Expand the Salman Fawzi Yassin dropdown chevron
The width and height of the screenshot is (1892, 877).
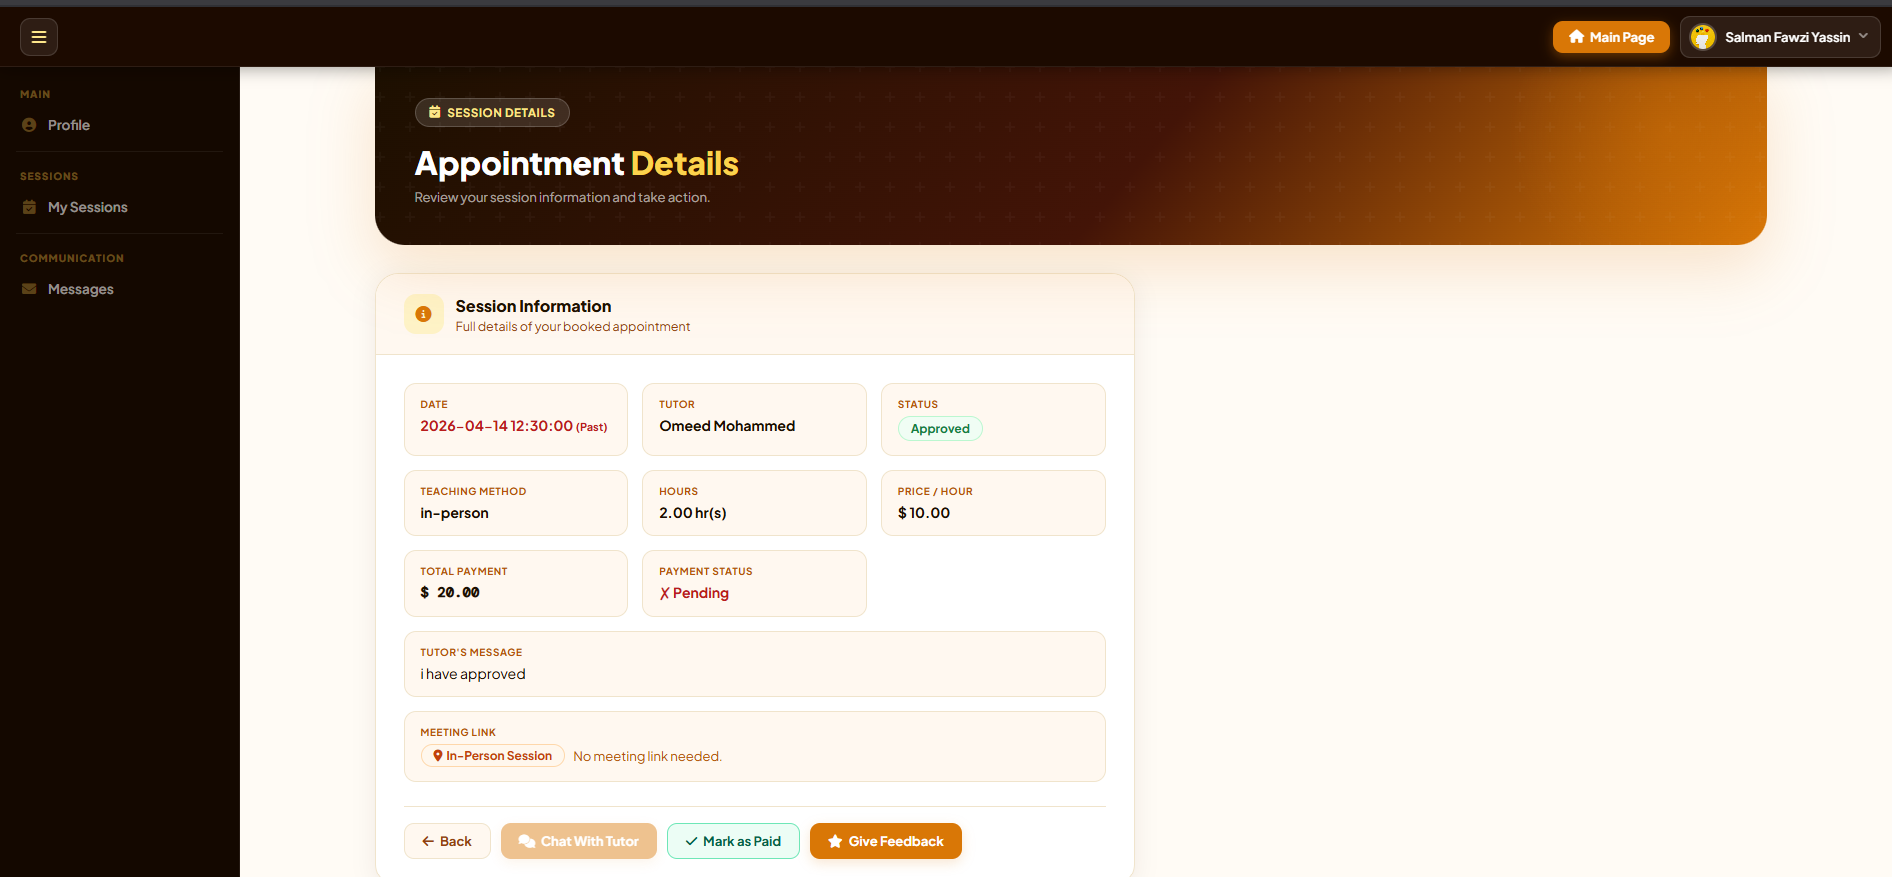(1863, 36)
